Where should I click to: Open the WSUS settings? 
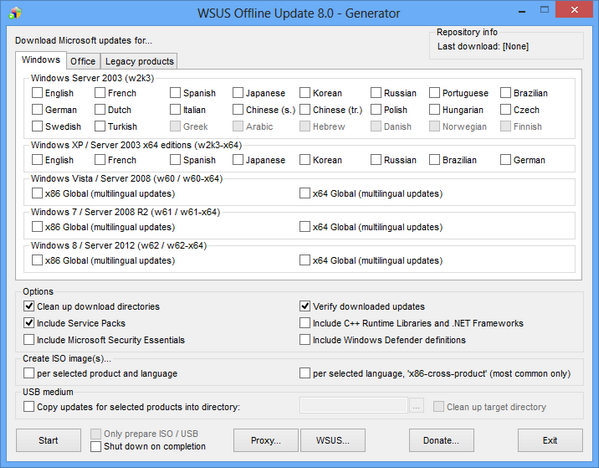coord(333,440)
